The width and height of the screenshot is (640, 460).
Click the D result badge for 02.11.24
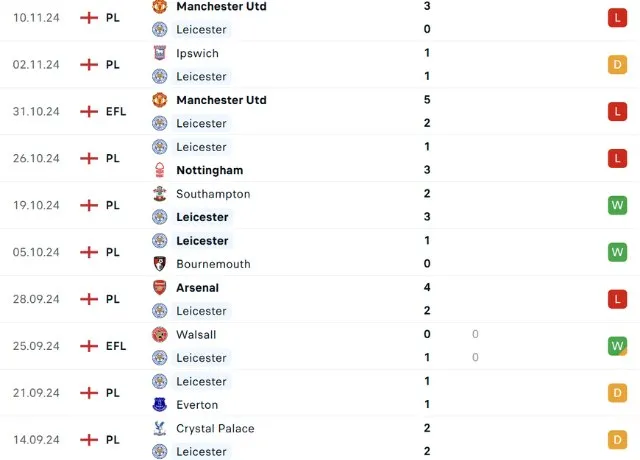tap(617, 65)
